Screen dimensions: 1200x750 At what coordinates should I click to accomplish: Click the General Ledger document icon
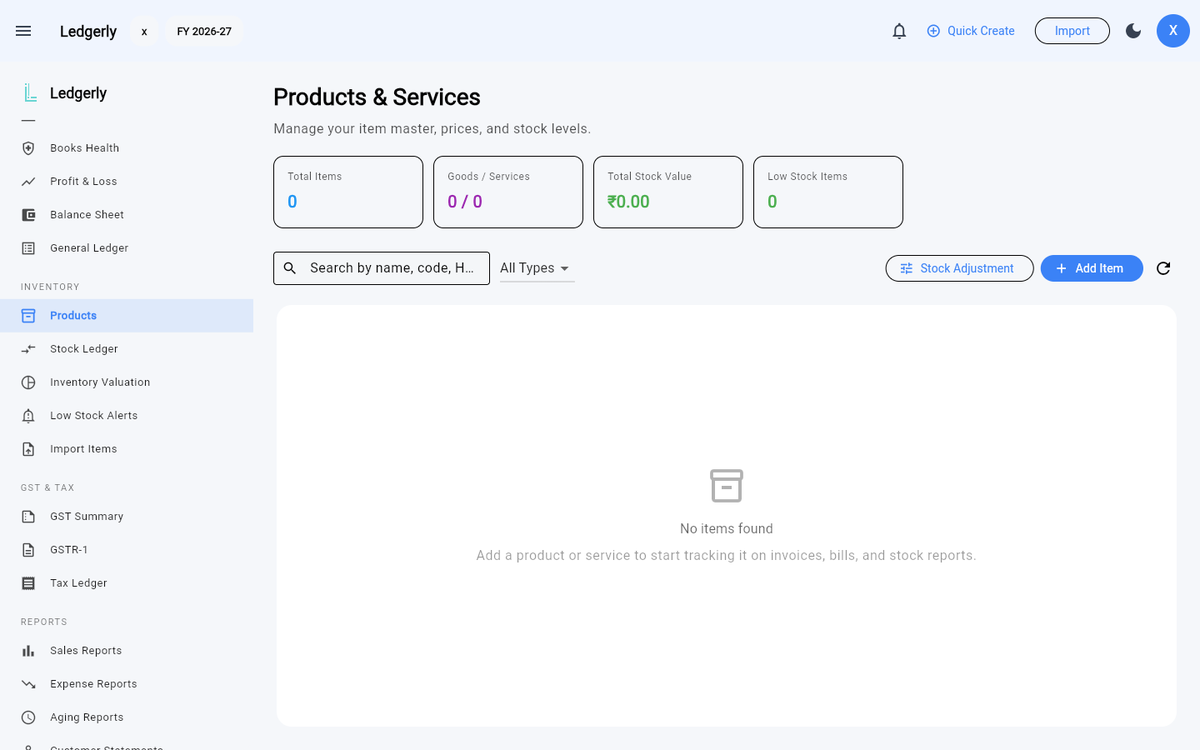point(29,248)
